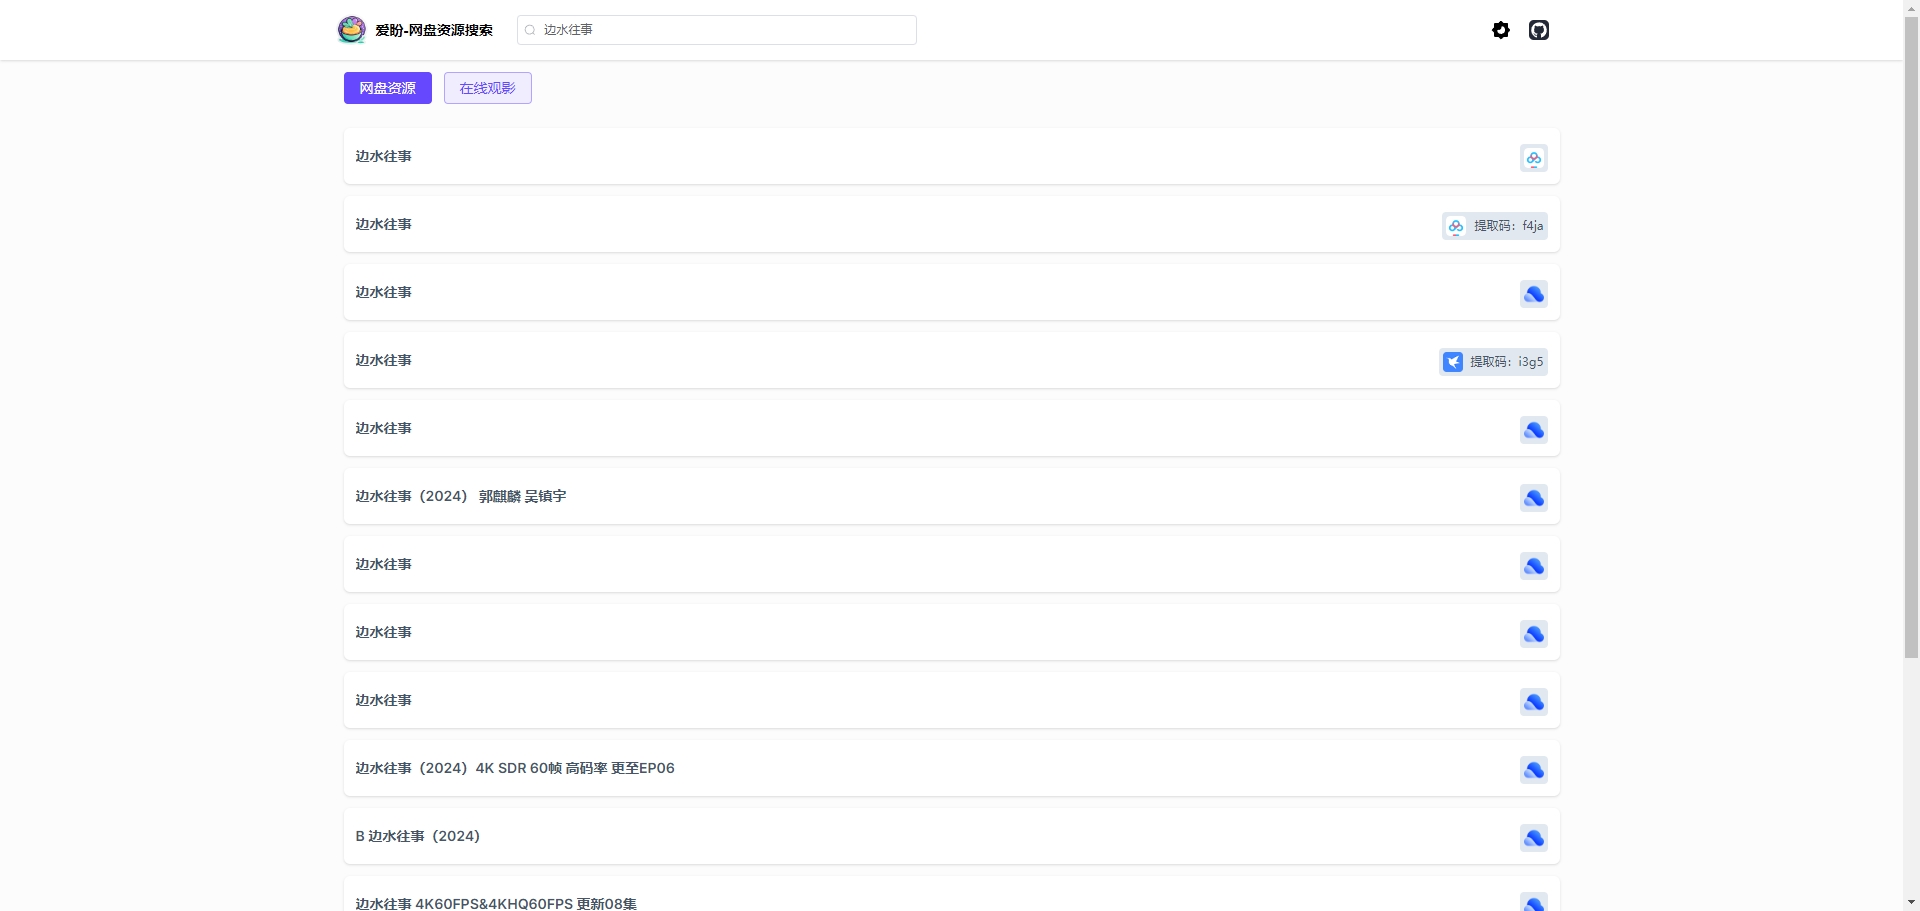Viewport: 1920px width, 911px height.
Task: Open result 边水往事（2024）4K SDR 60帧 高码率 更至EP06
Action: point(952,768)
